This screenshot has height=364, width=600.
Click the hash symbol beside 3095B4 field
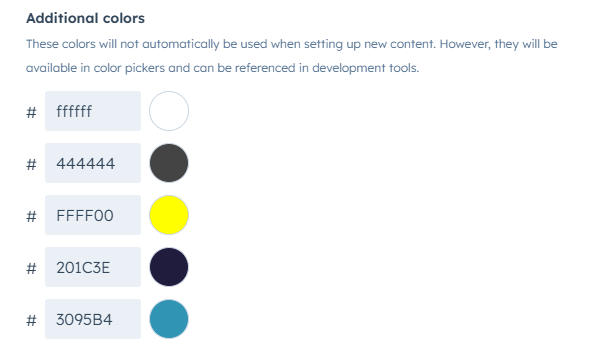coord(31,321)
